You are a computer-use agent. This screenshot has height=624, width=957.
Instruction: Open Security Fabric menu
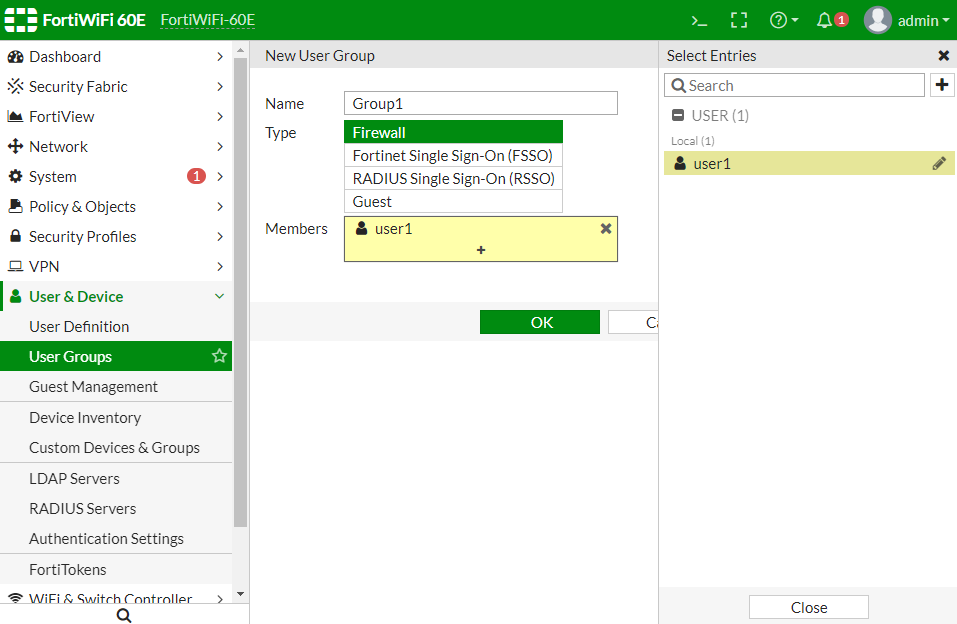coord(116,87)
